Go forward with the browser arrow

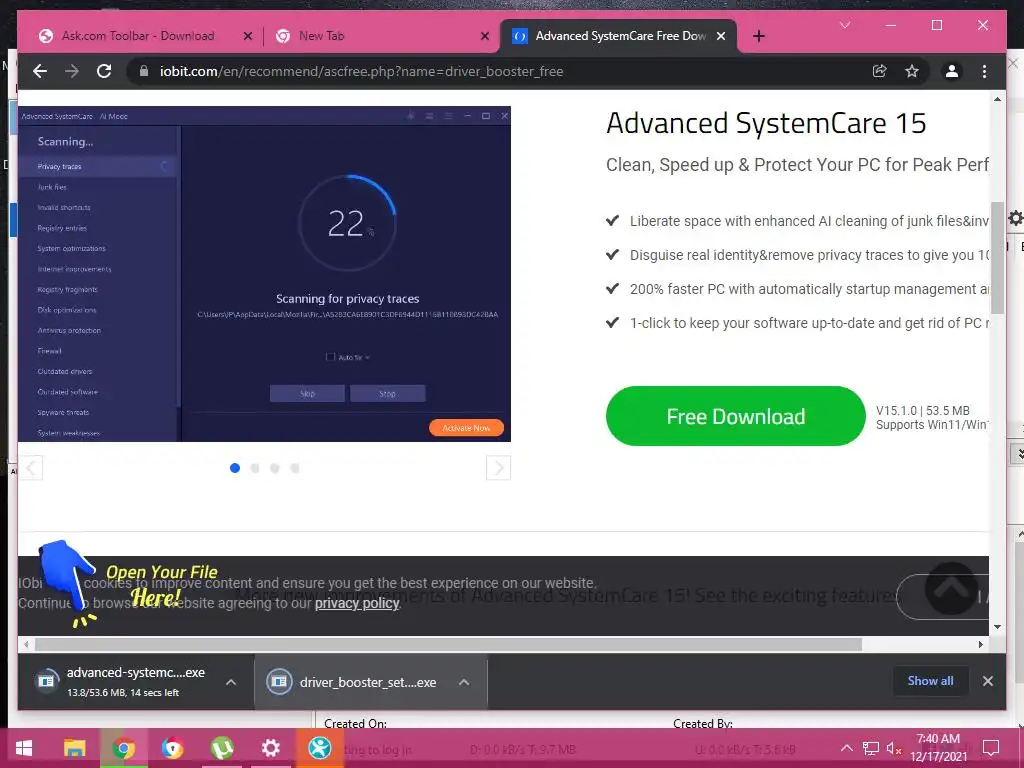click(72, 71)
